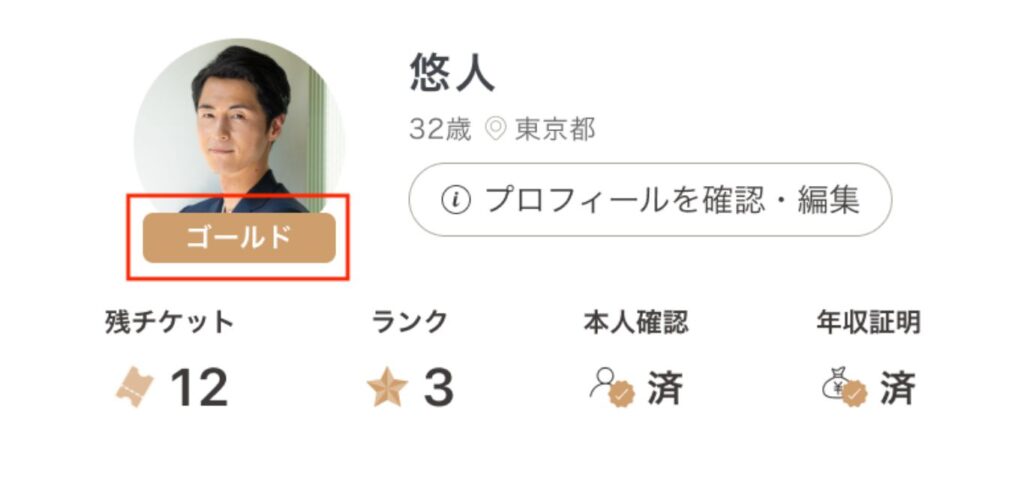
Task: Click the 東京都 location text
Action: [555, 129]
